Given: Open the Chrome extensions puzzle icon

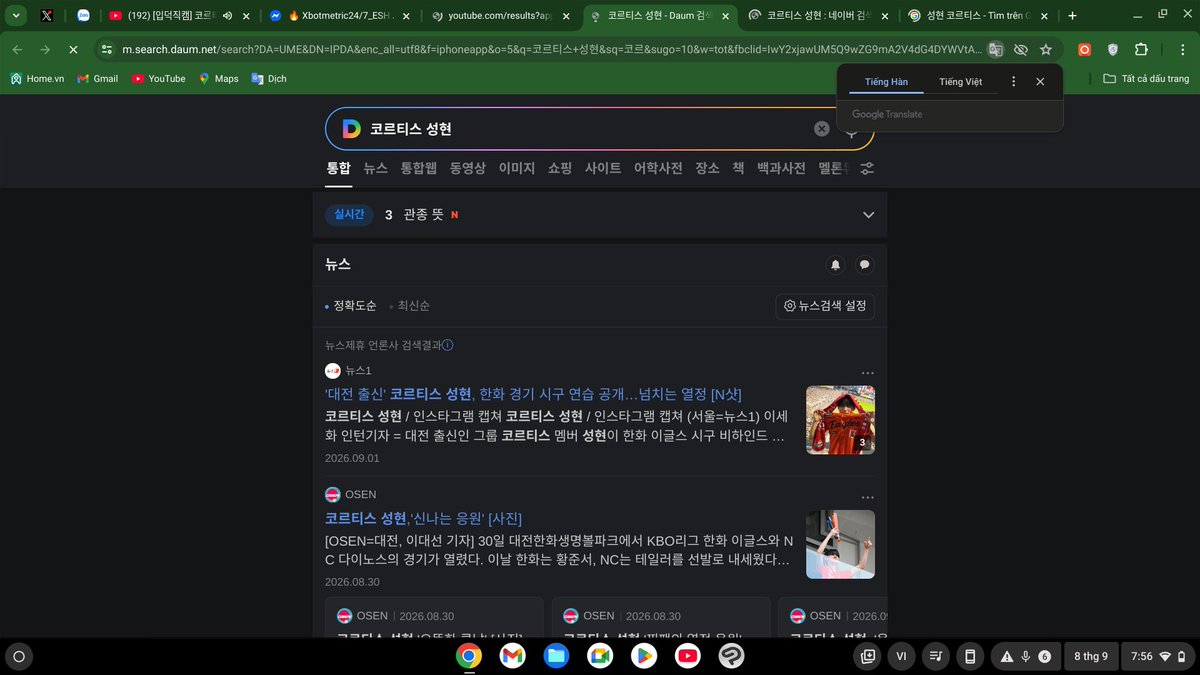Looking at the screenshot, I should (1141, 49).
